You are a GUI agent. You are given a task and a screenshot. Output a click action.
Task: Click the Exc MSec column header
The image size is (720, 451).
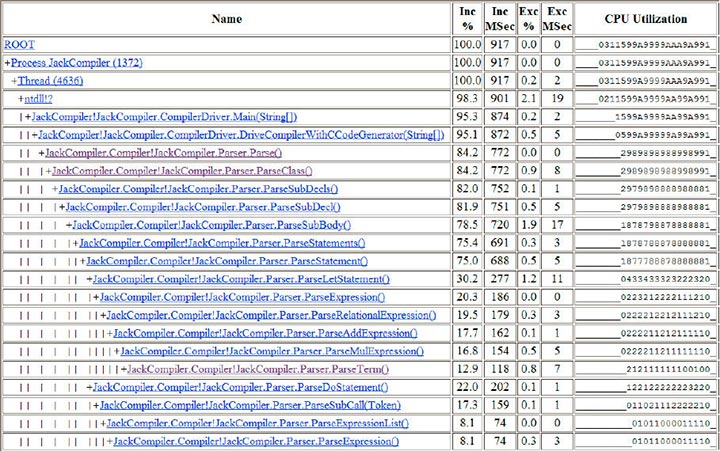[557, 19]
